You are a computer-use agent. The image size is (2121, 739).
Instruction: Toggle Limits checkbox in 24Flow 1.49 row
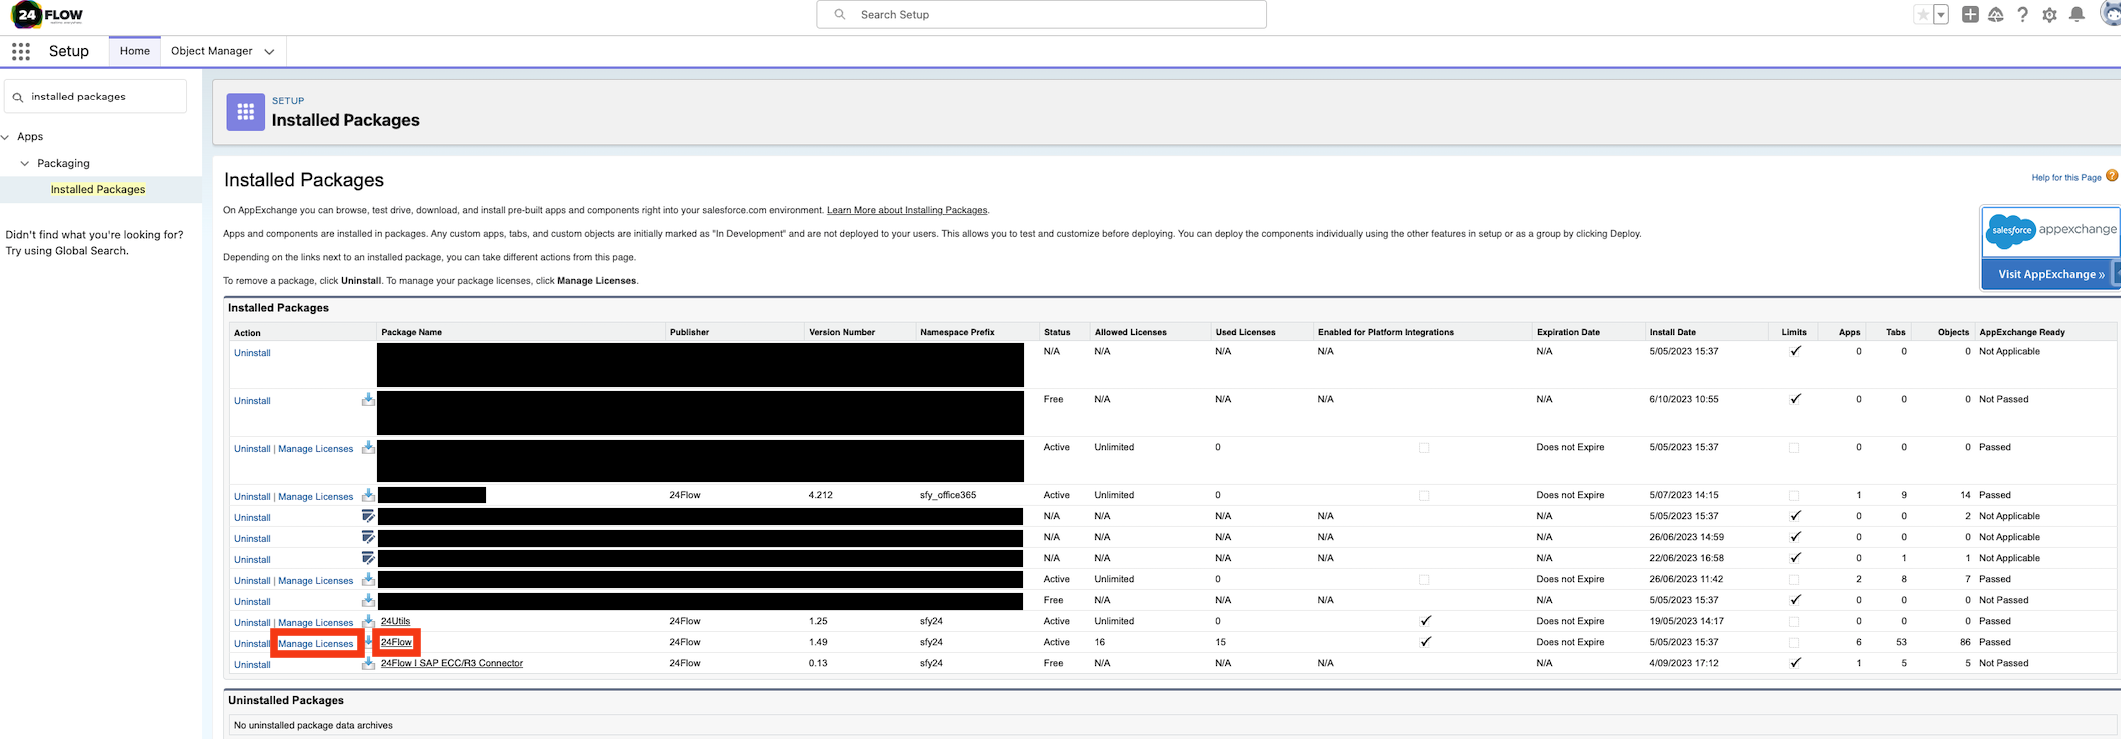[x=1794, y=643]
